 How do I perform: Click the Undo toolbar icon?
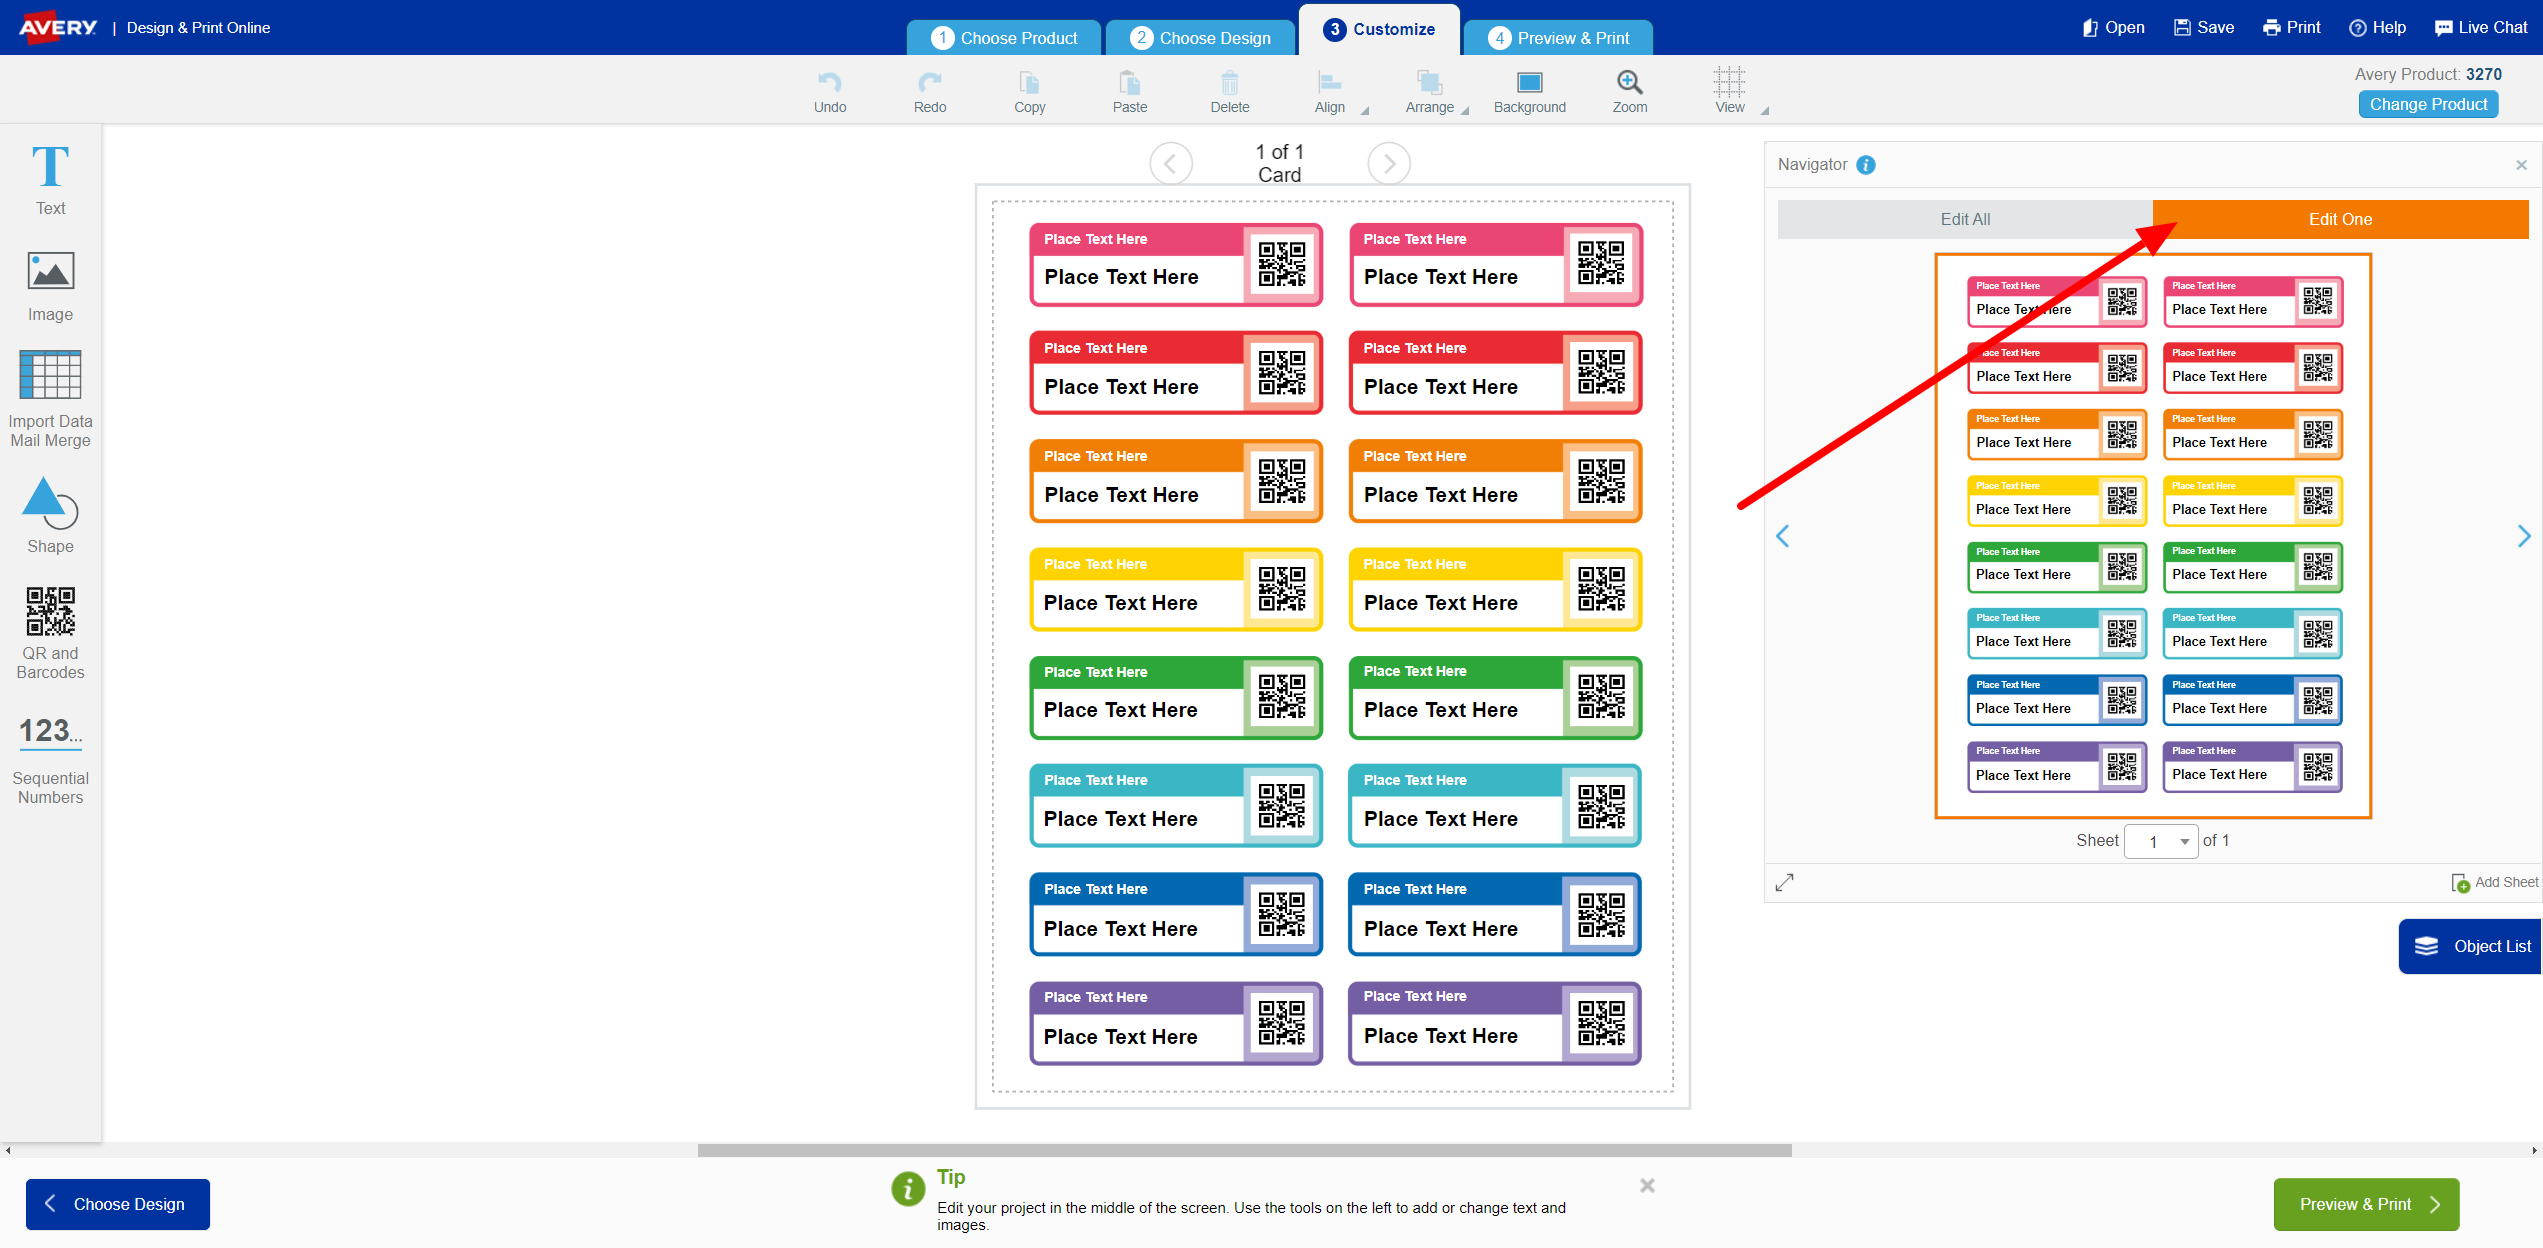(830, 92)
